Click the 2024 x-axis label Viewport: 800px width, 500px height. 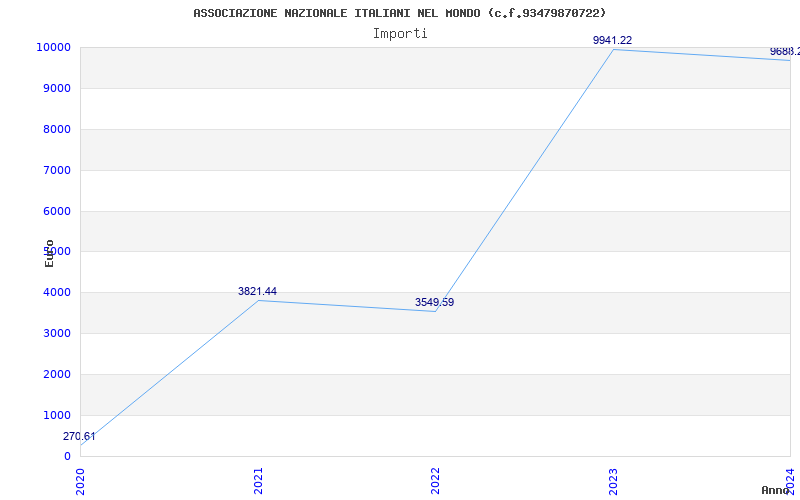pyautogui.click(x=790, y=481)
